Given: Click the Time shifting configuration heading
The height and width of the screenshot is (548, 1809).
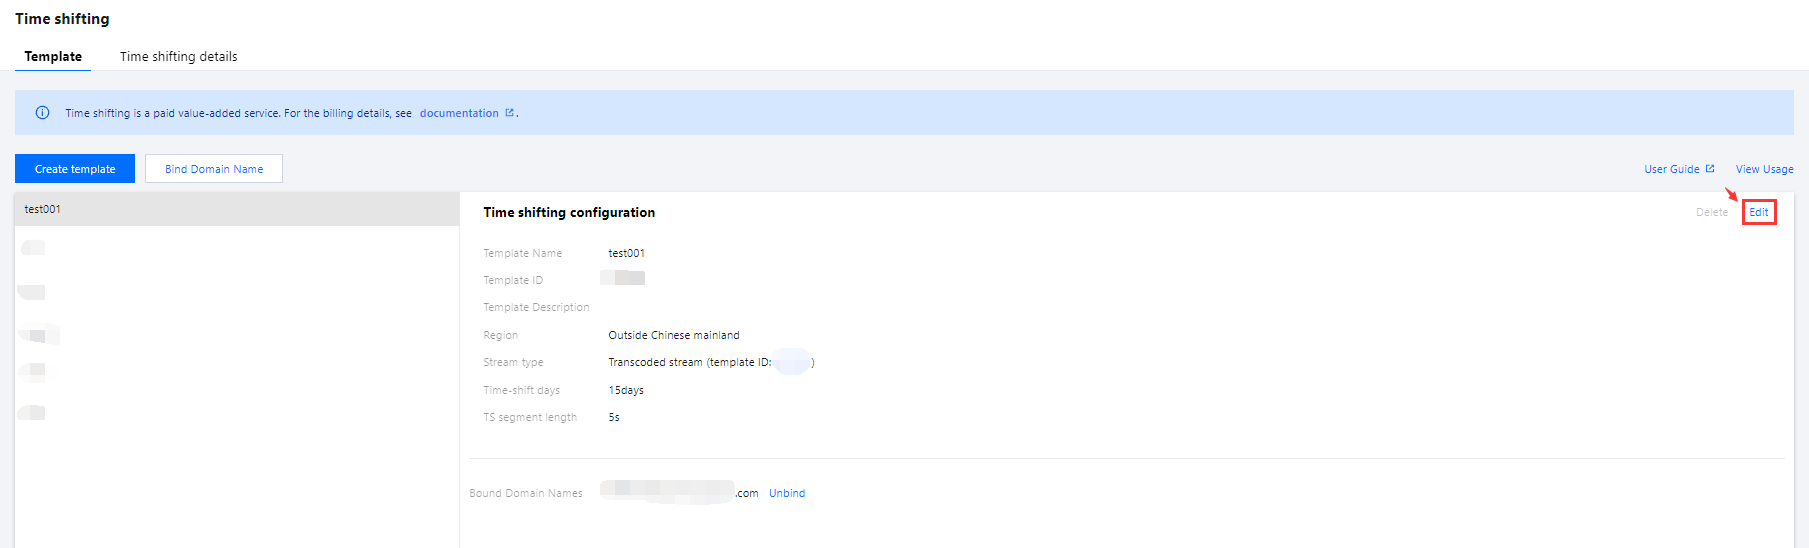Looking at the screenshot, I should tap(569, 212).
